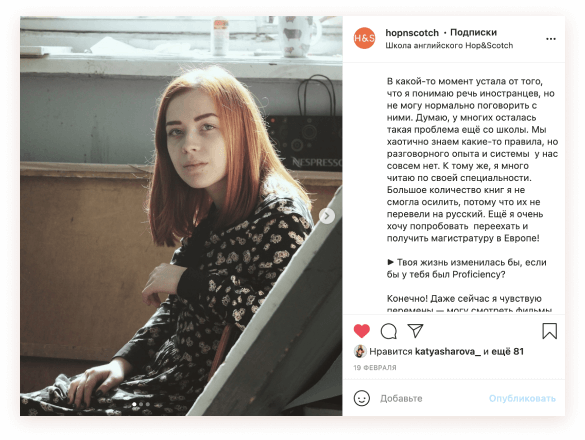Click the Опубликовать post button
The image size is (585, 440).
522,398
